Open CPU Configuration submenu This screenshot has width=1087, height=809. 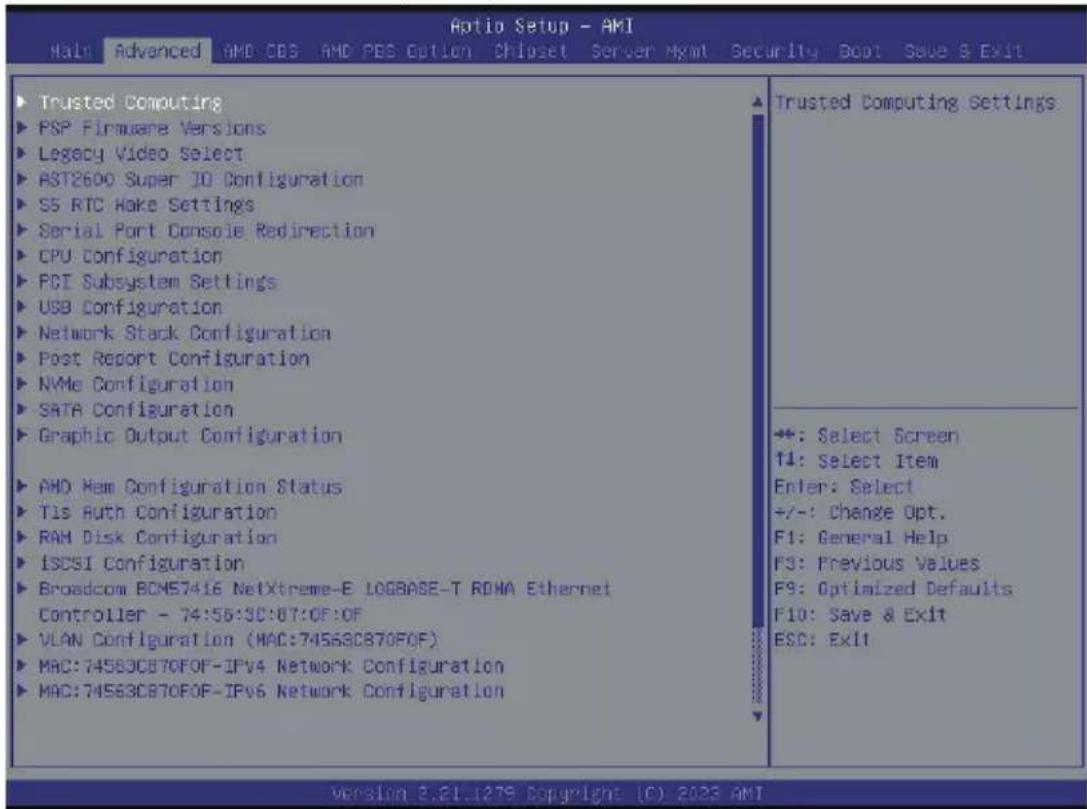coord(130,256)
